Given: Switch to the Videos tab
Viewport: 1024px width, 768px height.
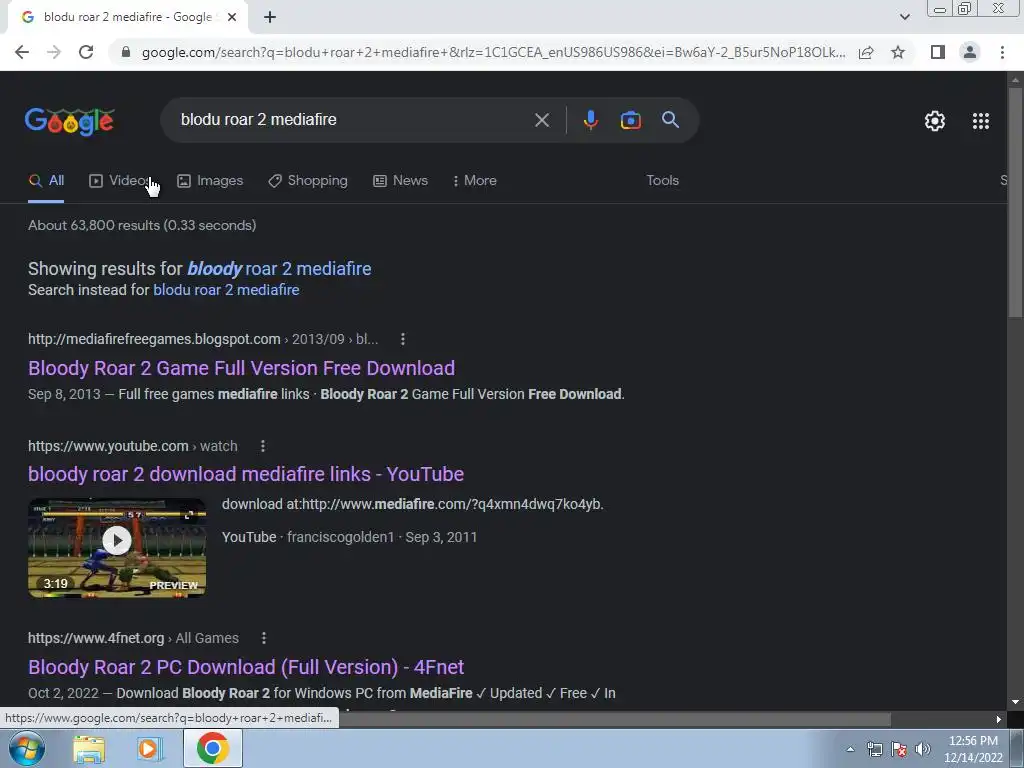Looking at the screenshot, I should tap(120, 181).
